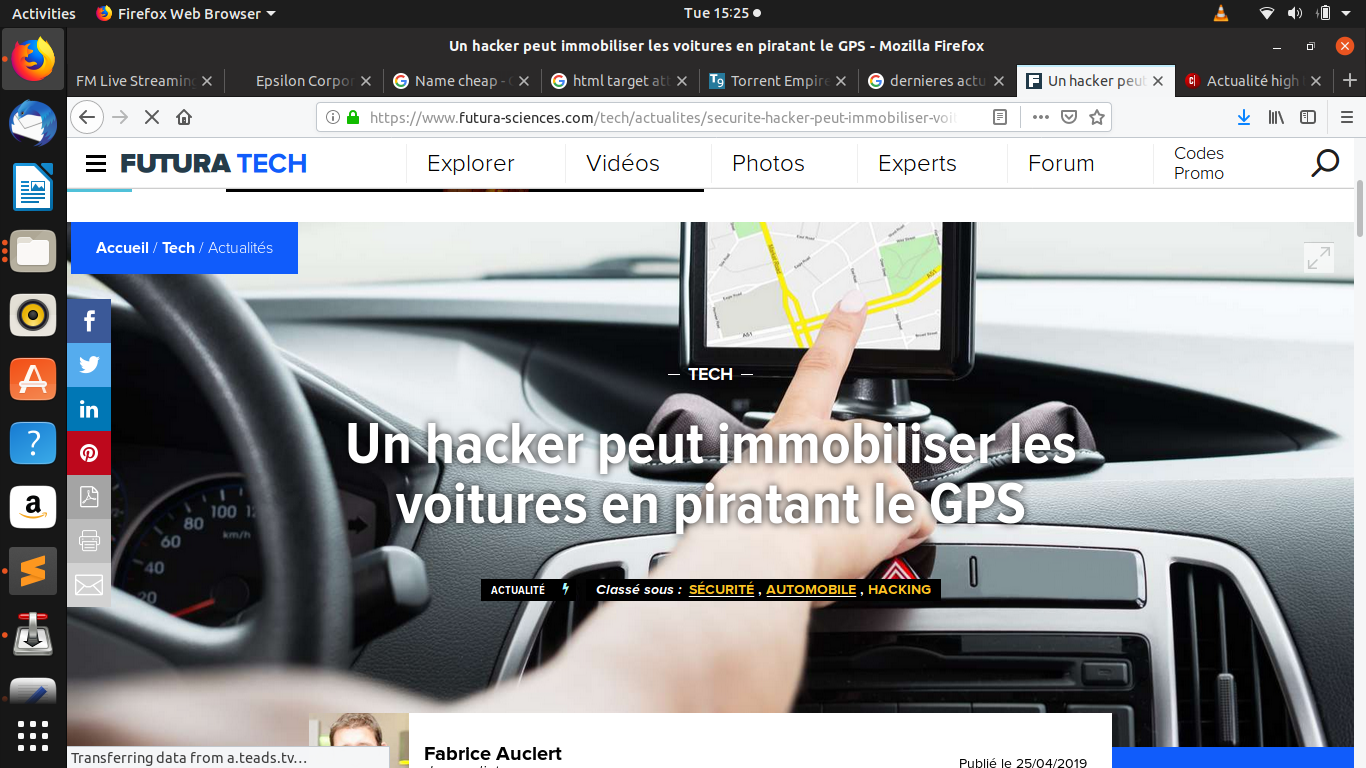Go to Accueil breadcrumb
The image size is (1366, 768).
pyautogui.click(x=122, y=248)
